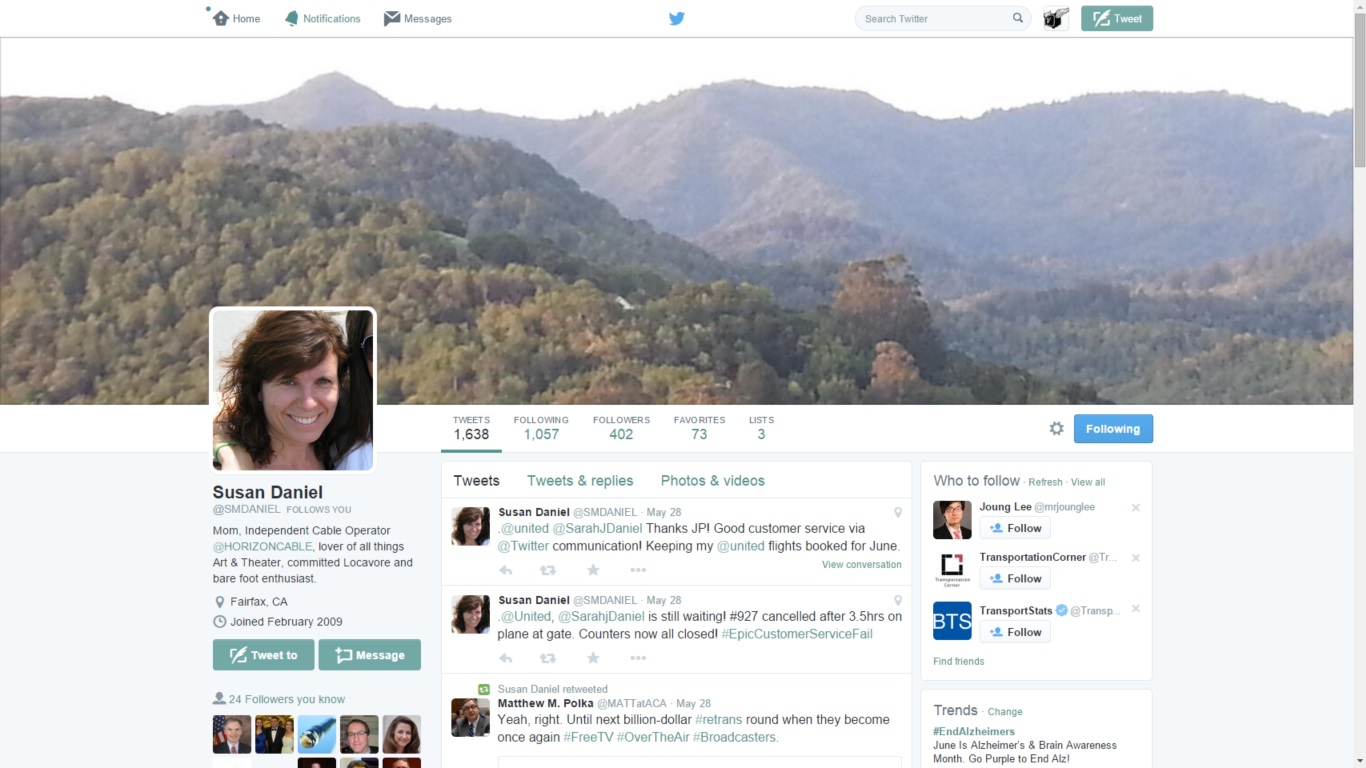Open more options on '#927 cancelled' tweet
The height and width of the screenshot is (768, 1366).
tap(638, 658)
